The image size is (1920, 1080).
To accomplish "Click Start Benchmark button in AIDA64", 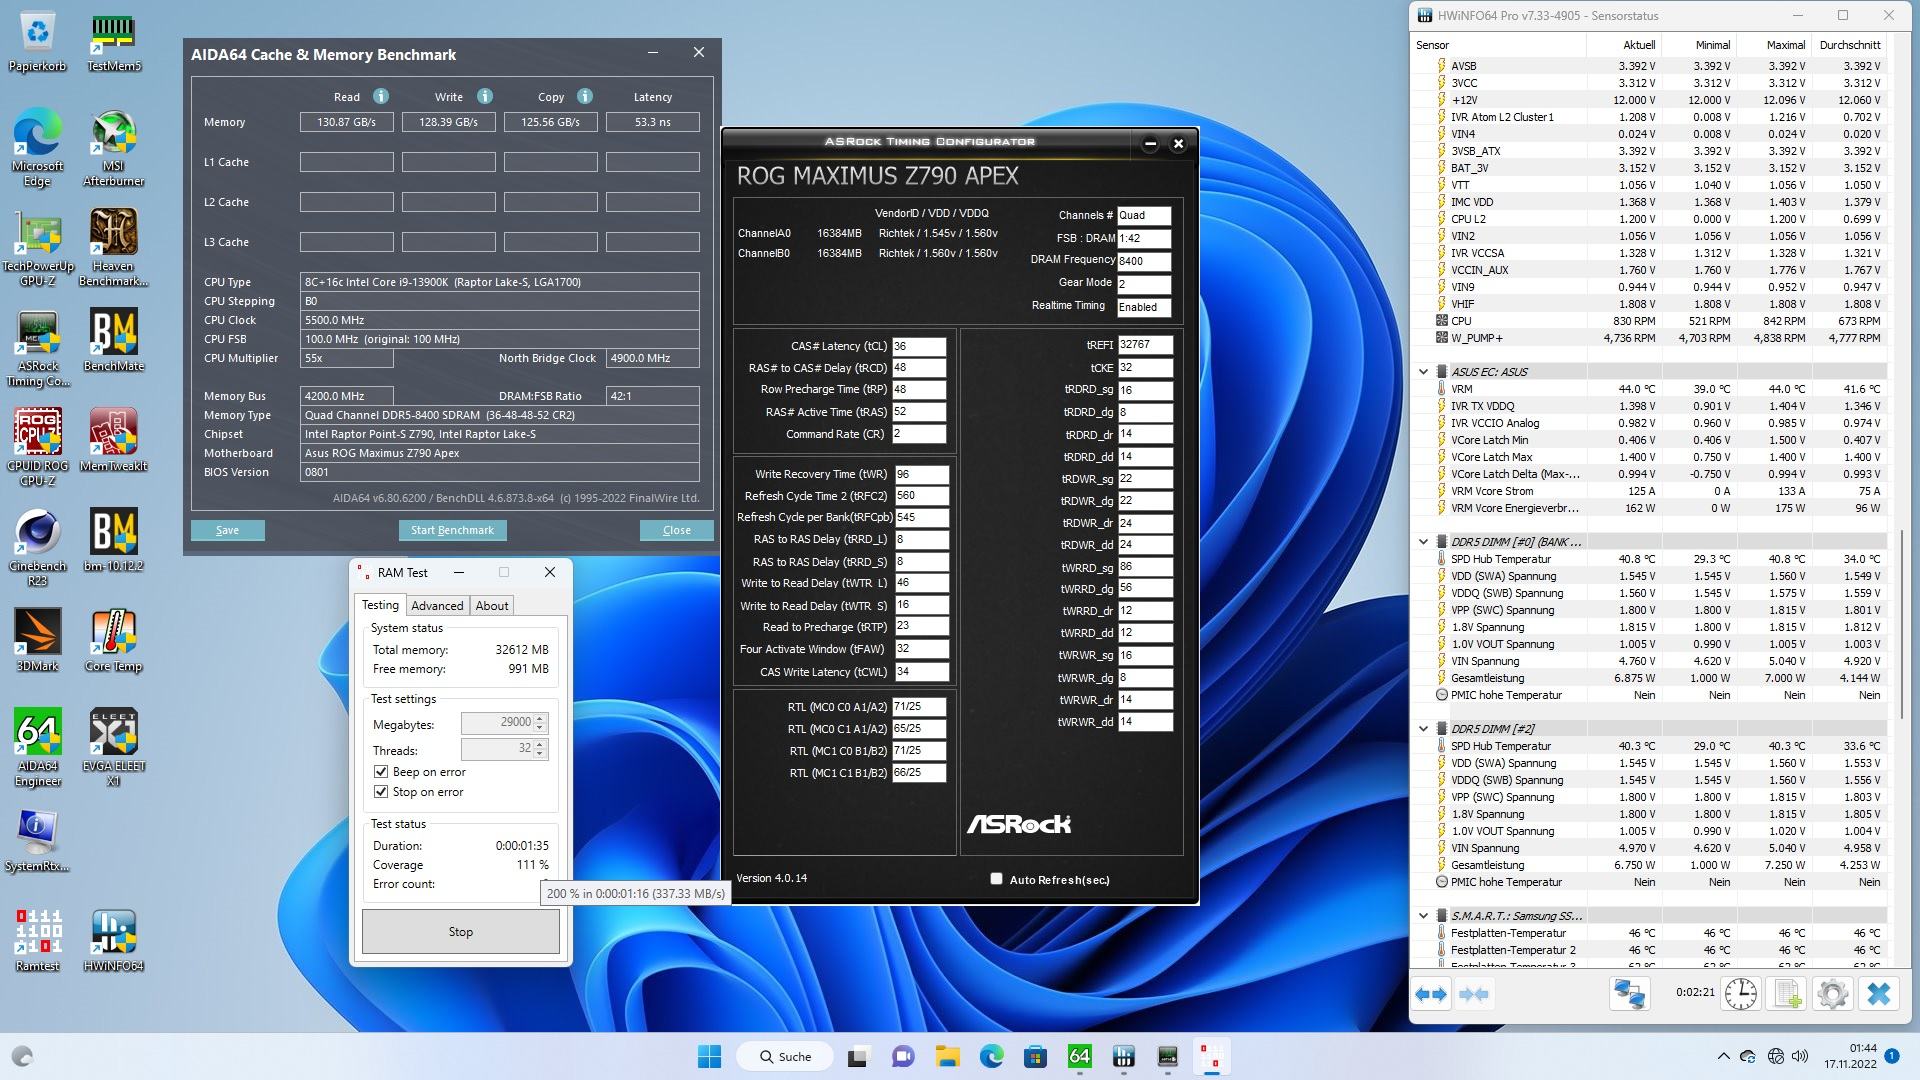I will (451, 530).
